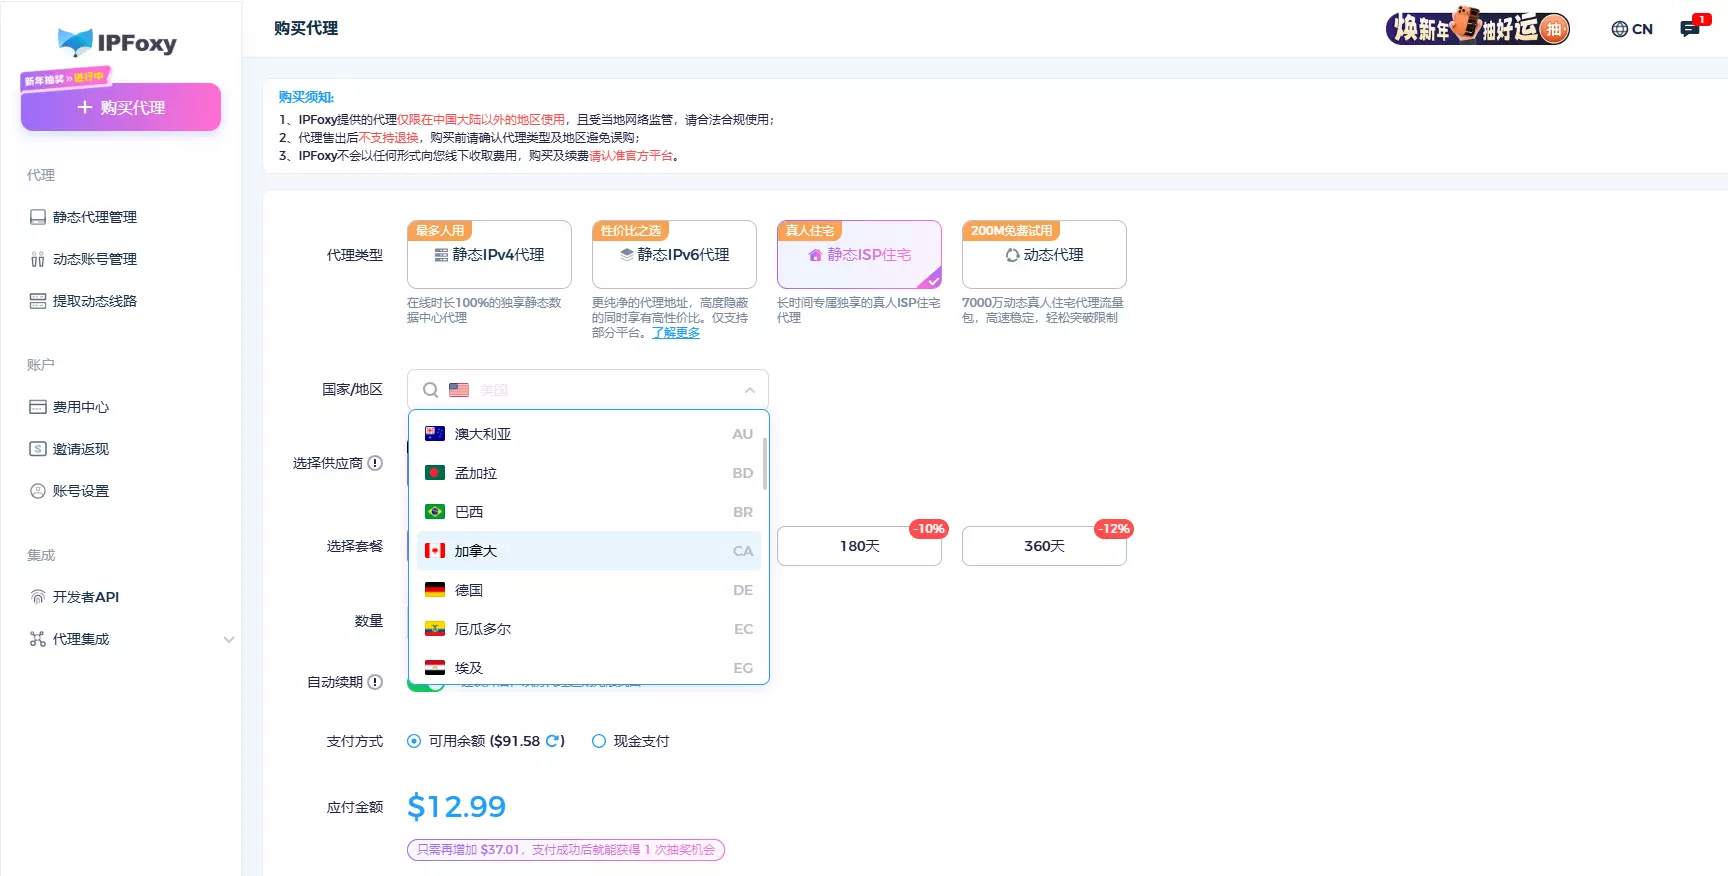Image resolution: width=1728 pixels, height=876 pixels.
Task: Click the info icon beside 选择供应商
Action: point(375,463)
